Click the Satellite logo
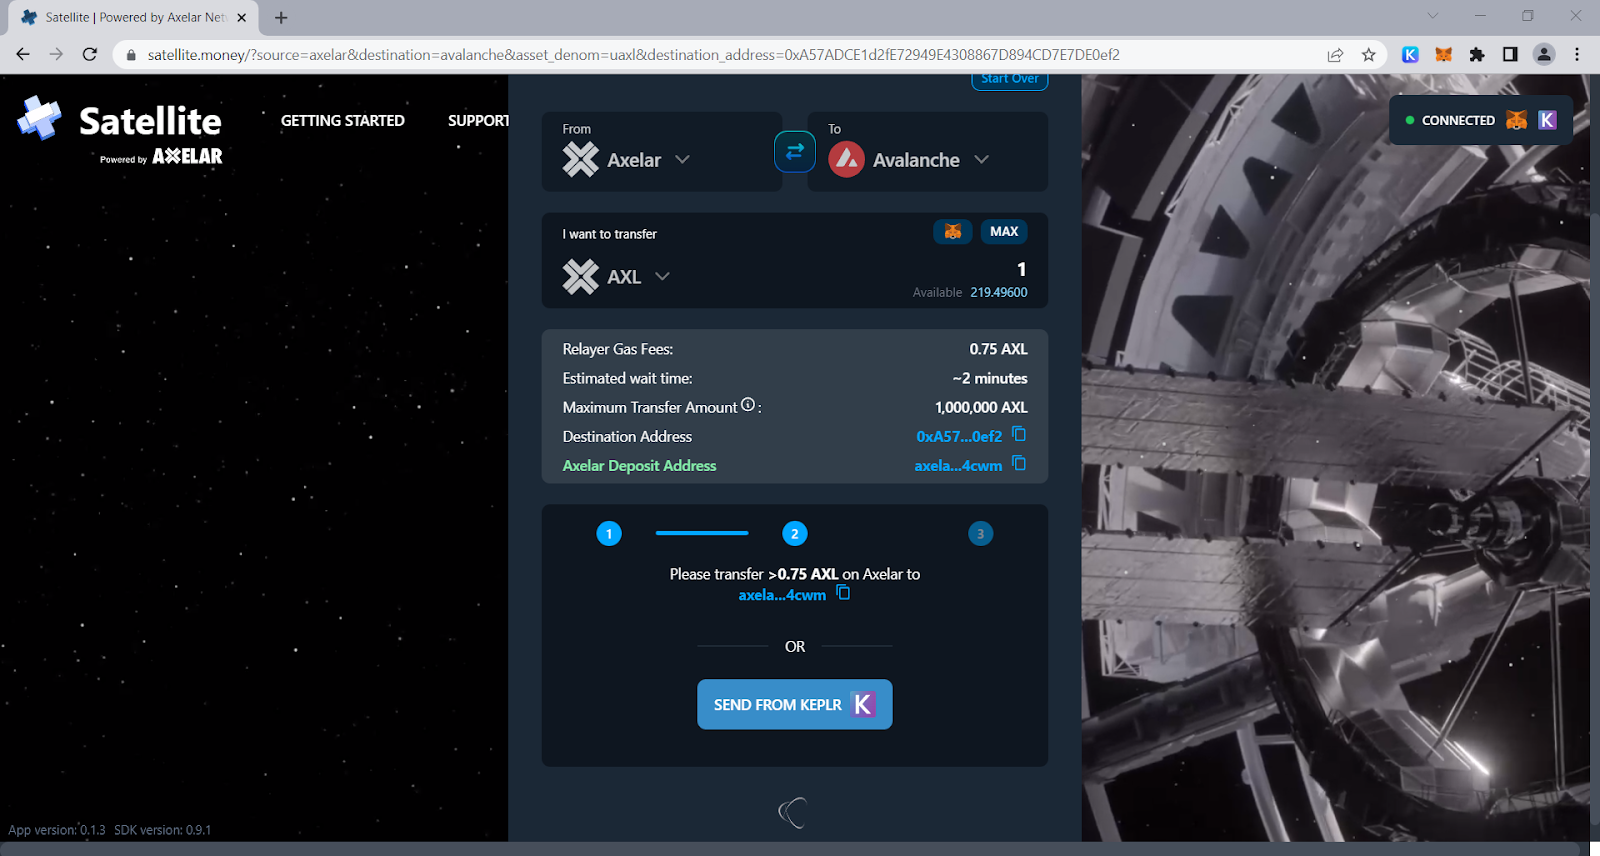1600x856 pixels. pyautogui.click(x=120, y=128)
